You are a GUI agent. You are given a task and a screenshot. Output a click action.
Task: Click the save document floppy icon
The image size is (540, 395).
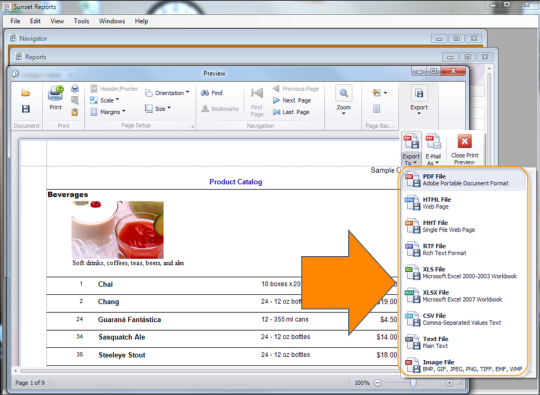tap(26, 109)
